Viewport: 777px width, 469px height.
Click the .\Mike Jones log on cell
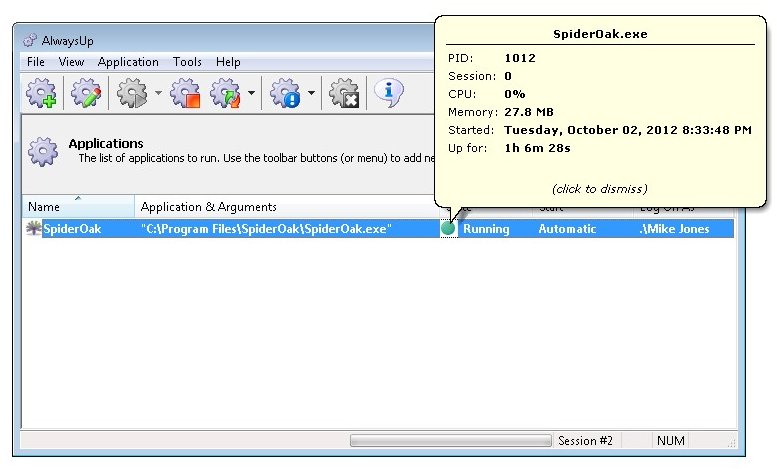(x=674, y=229)
